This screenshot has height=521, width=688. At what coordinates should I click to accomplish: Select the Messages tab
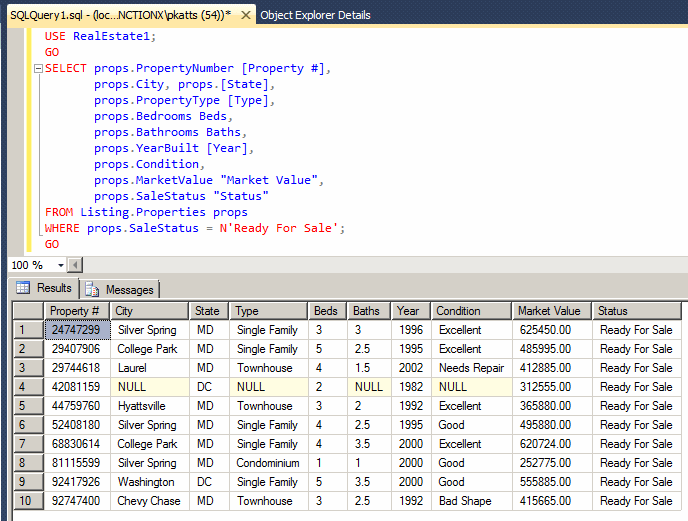tap(119, 290)
